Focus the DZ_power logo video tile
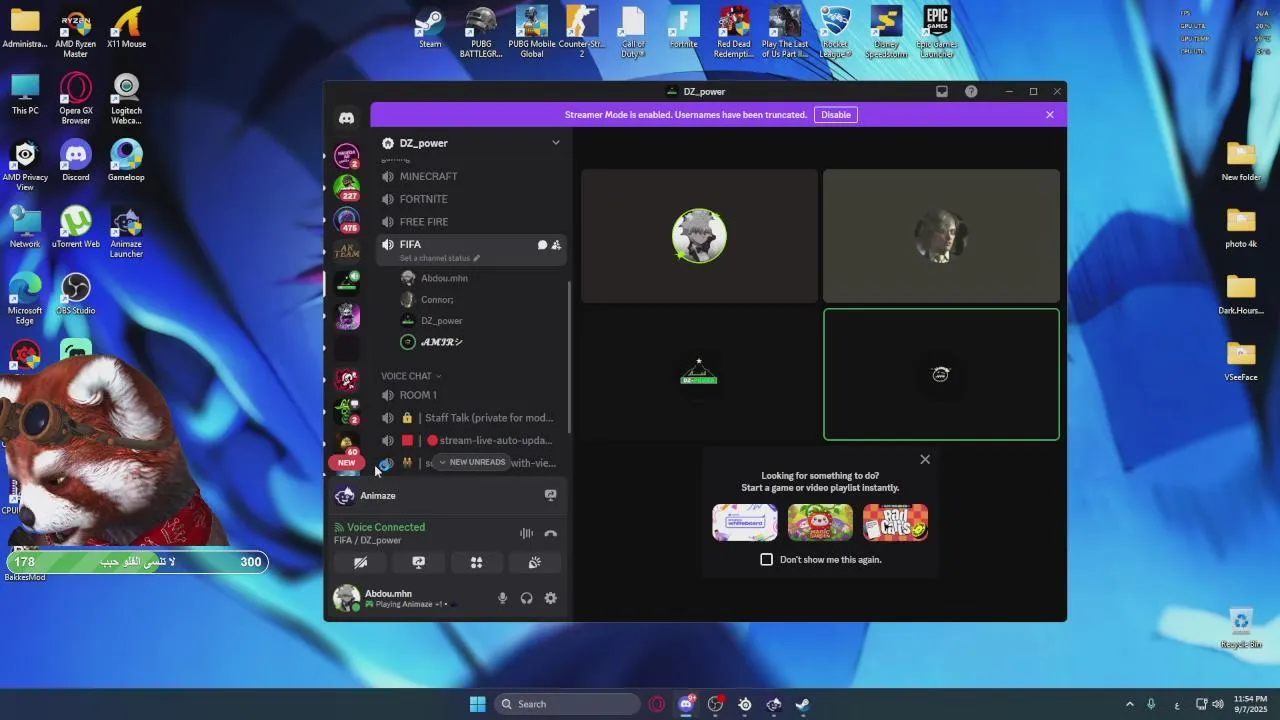This screenshot has height=720, width=1280. pyautogui.click(x=699, y=374)
